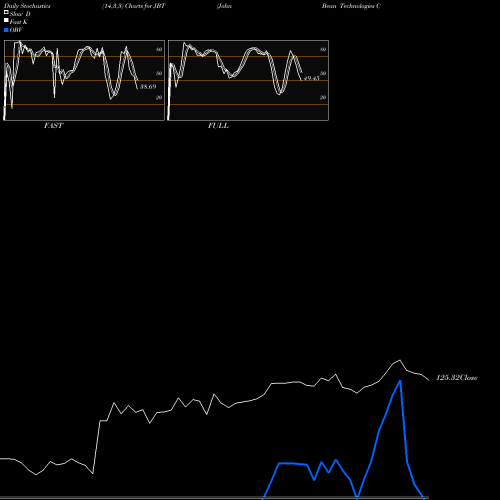500x500 pixels.
Task: Click the 20 axis label in FAST chart
Action: tap(159, 97)
